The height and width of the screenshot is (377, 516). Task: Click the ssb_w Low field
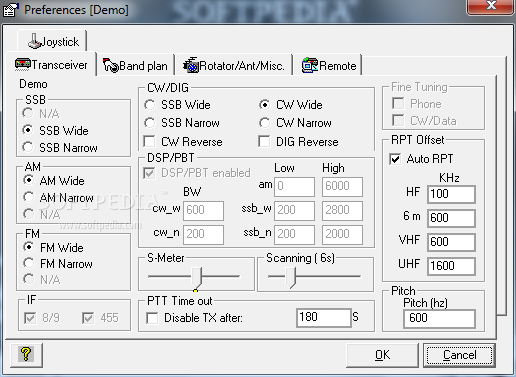[x=294, y=210]
